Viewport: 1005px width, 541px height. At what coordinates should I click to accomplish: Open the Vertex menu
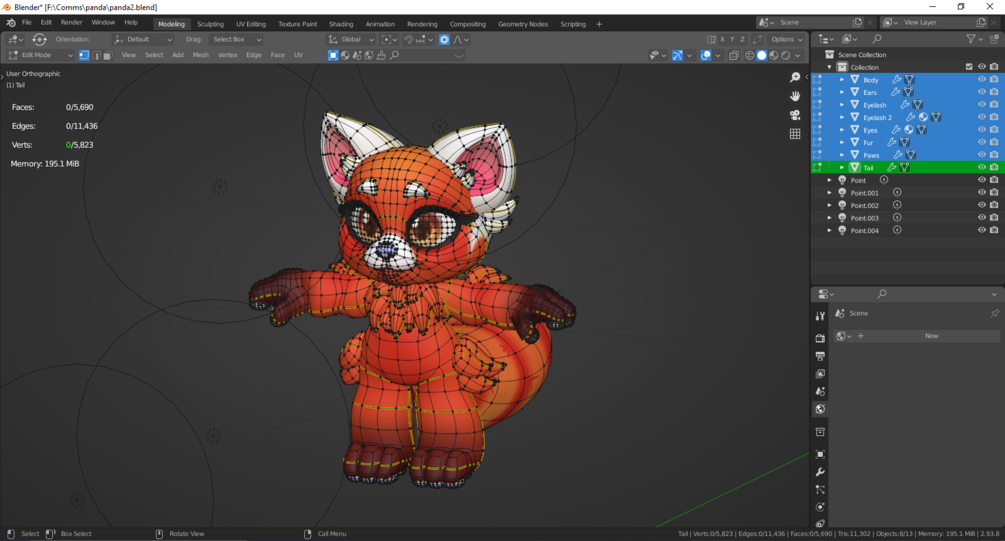(x=228, y=55)
